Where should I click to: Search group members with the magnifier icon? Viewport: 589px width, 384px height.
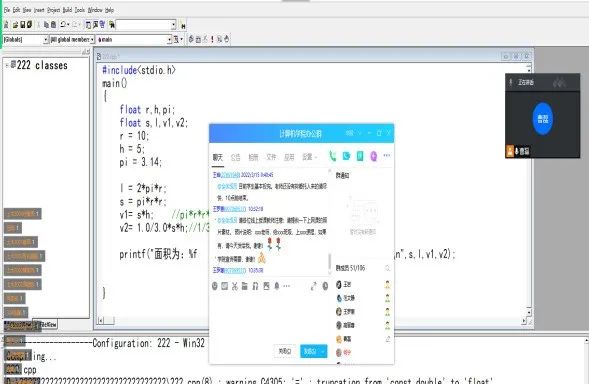coord(387,268)
